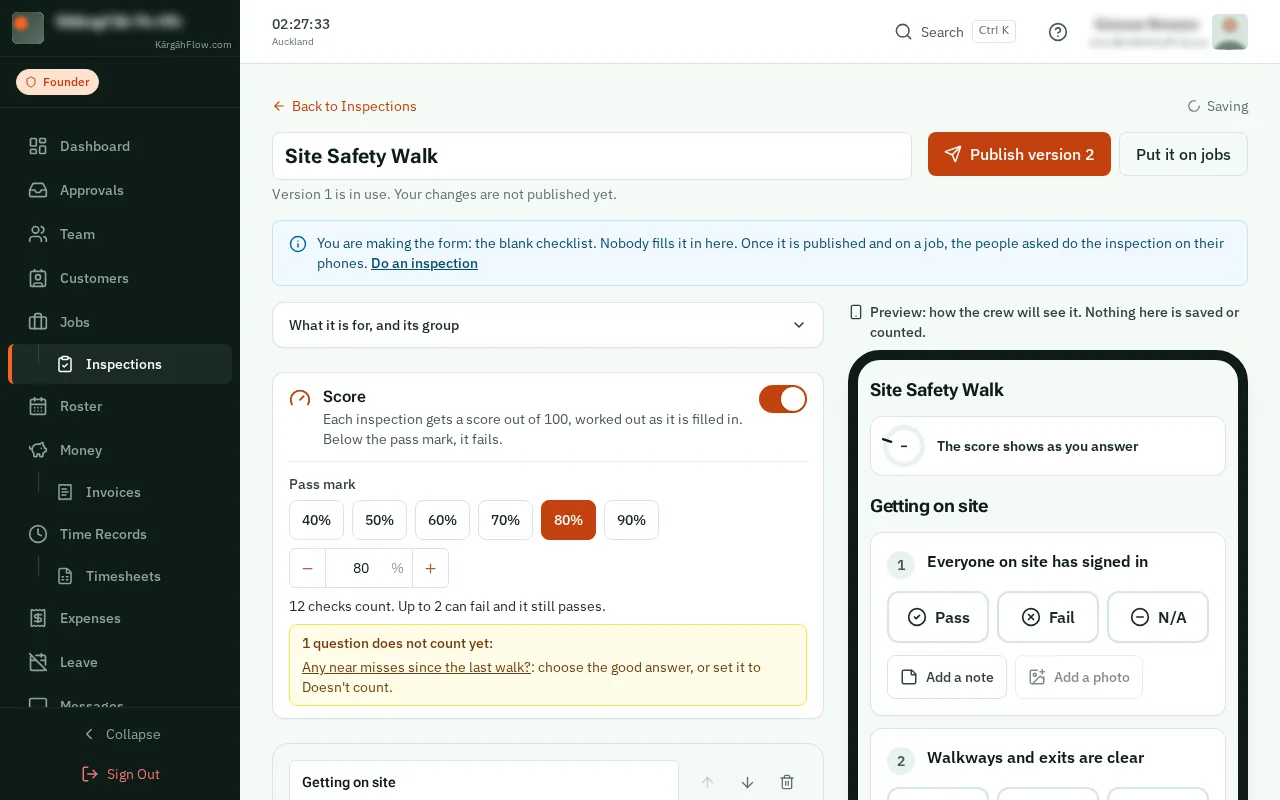Move Getting on site section up
The height and width of the screenshot is (800, 1280).
(x=707, y=782)
